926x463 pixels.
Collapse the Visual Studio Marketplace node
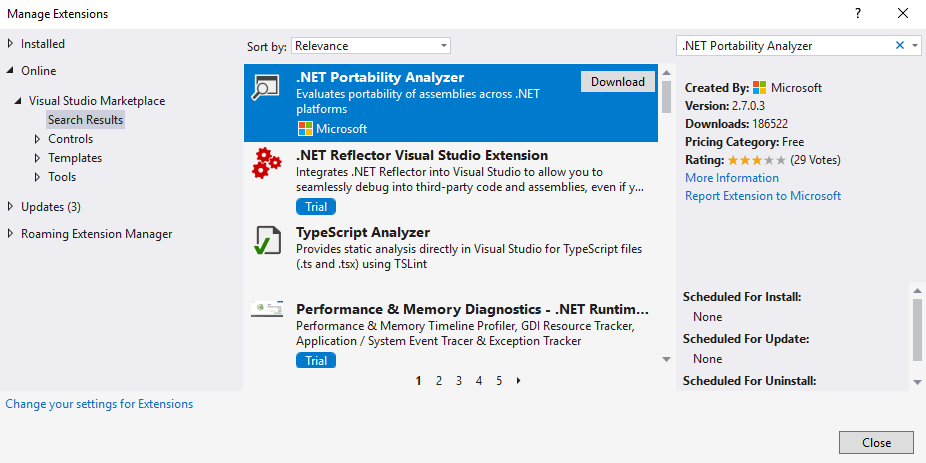[x=18, y=101]
